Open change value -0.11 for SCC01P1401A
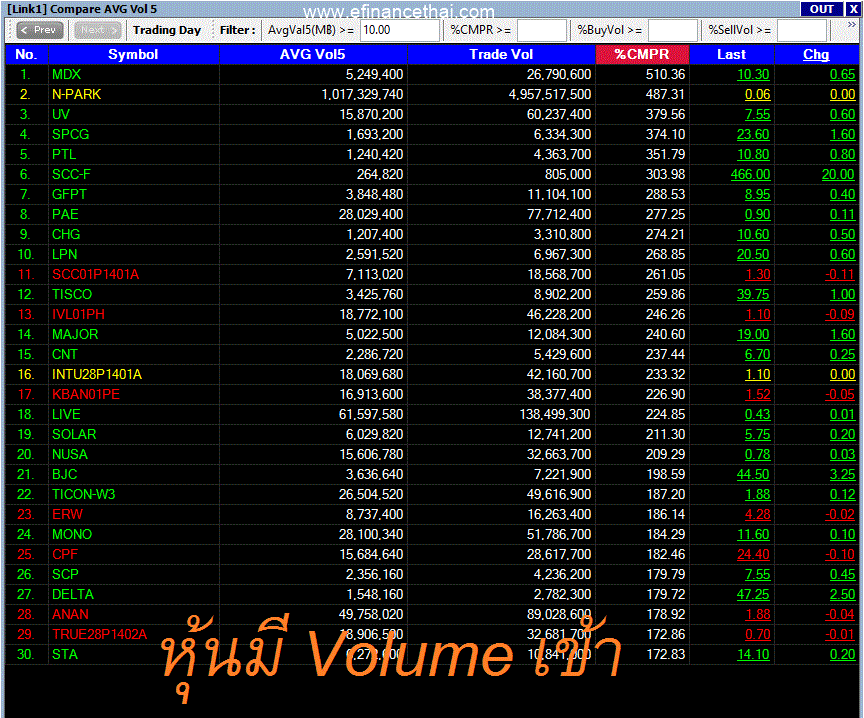The width and height of the screenshot is (864, 718). tap(840, 274)
